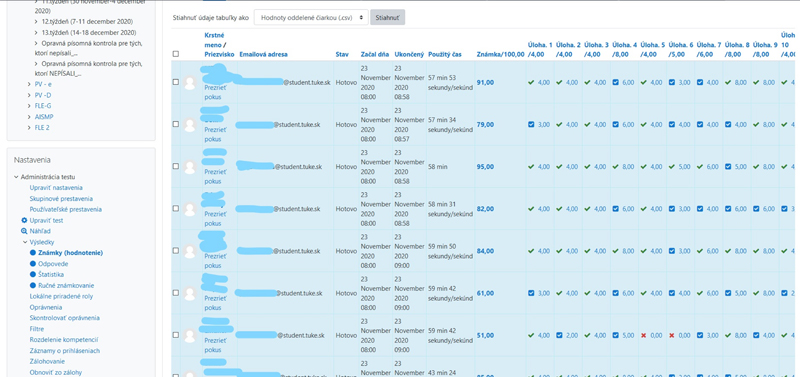Open Používateľské prestavenia link

coord(65,209)
